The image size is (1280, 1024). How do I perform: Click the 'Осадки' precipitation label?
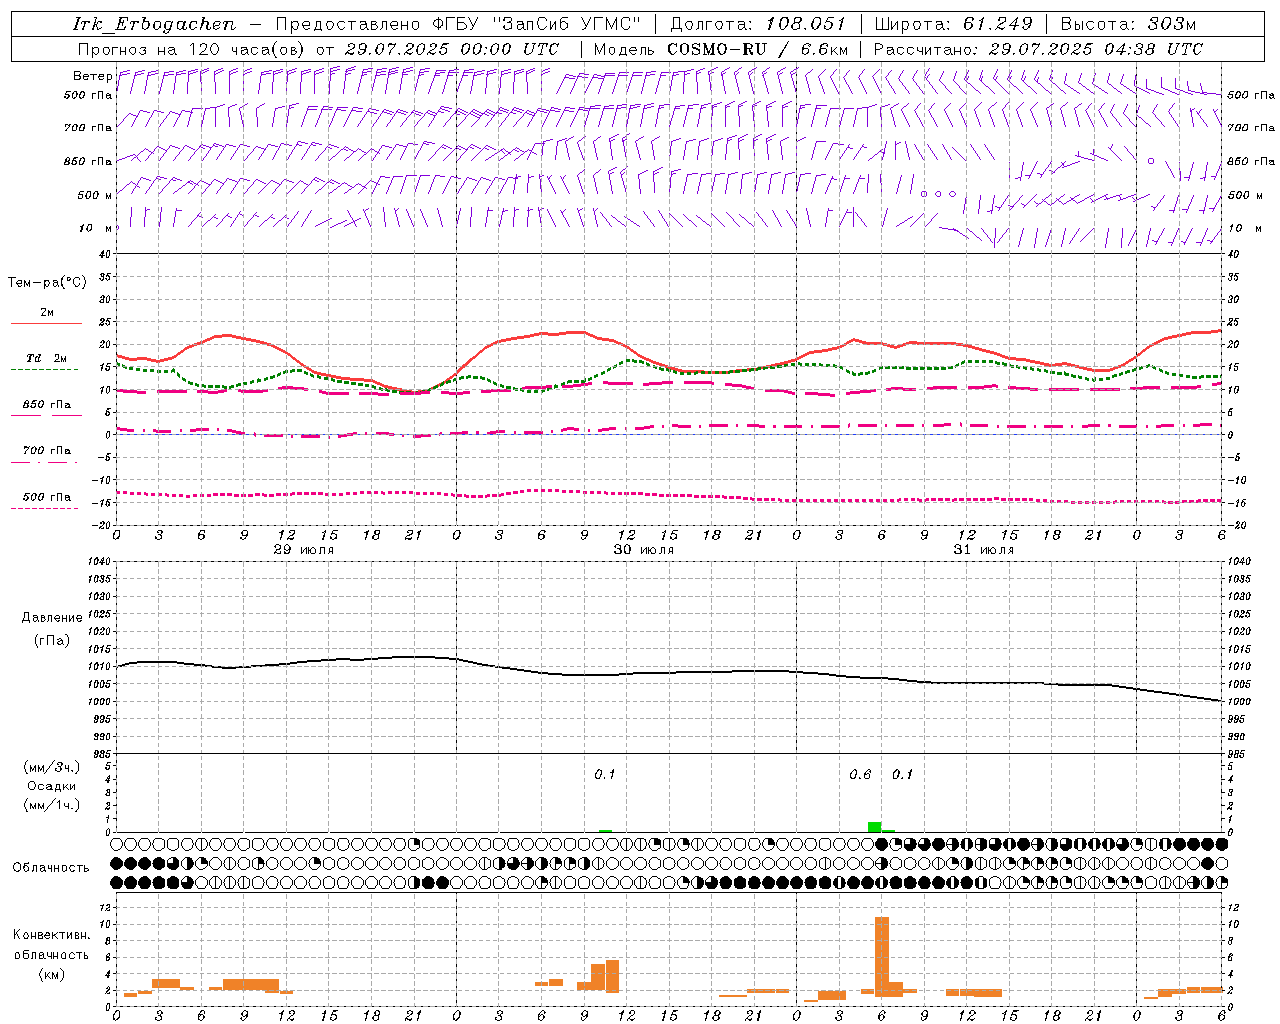coord(51,786)
